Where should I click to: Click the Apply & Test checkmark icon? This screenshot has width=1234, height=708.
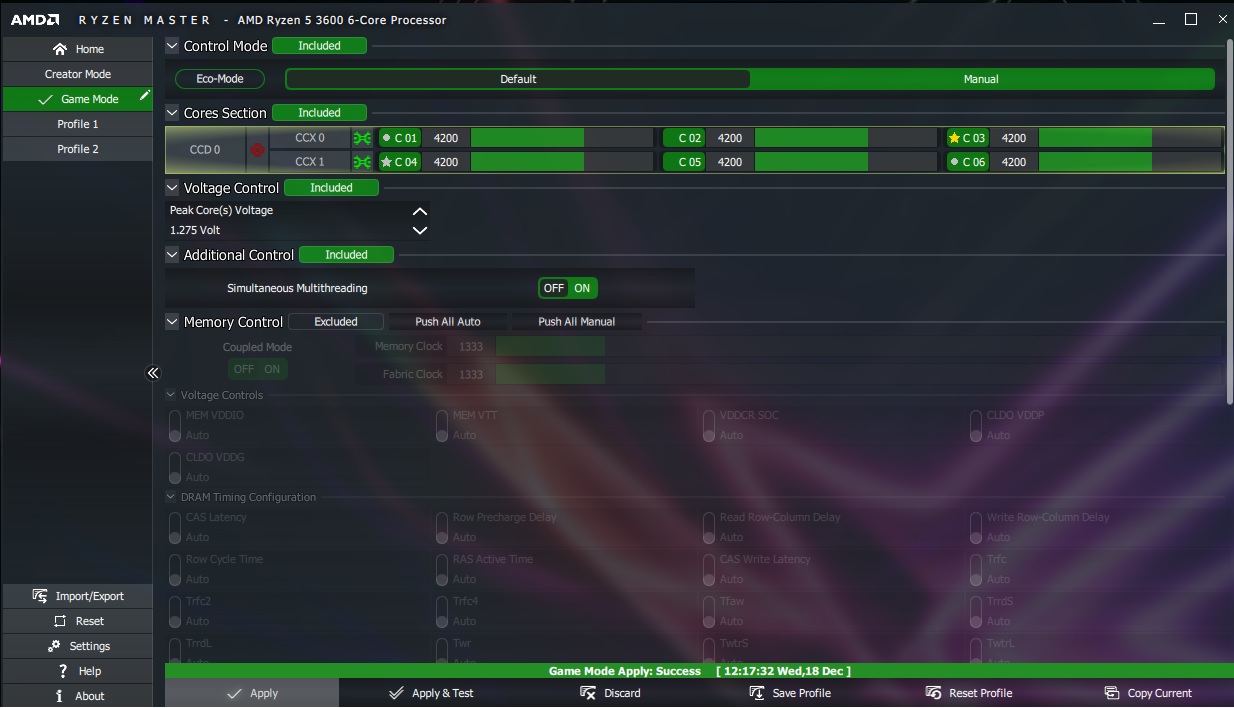coord(397,693)
